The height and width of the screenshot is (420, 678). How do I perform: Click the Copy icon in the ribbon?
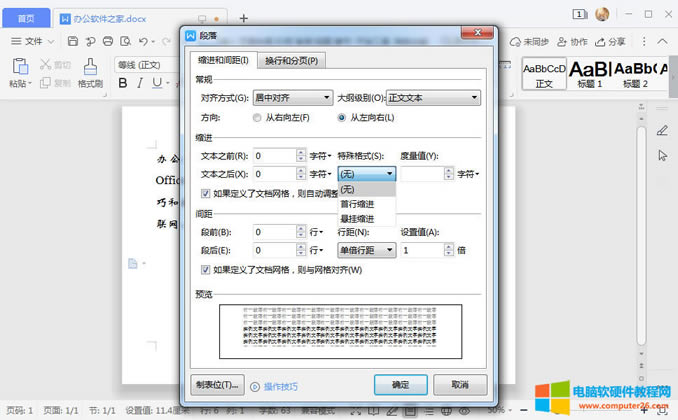(45, 83)
